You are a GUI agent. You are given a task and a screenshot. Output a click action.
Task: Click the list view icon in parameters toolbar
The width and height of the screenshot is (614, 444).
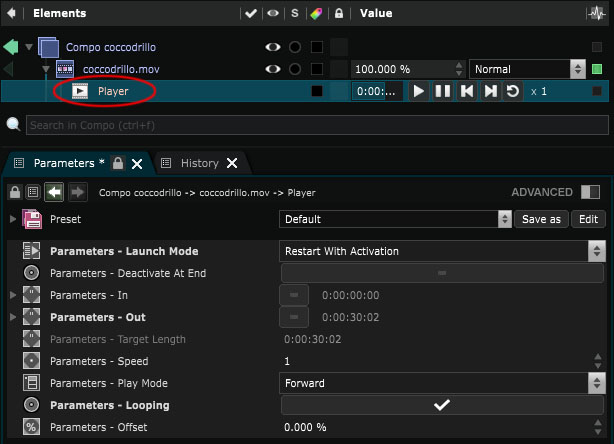(33, 192)
